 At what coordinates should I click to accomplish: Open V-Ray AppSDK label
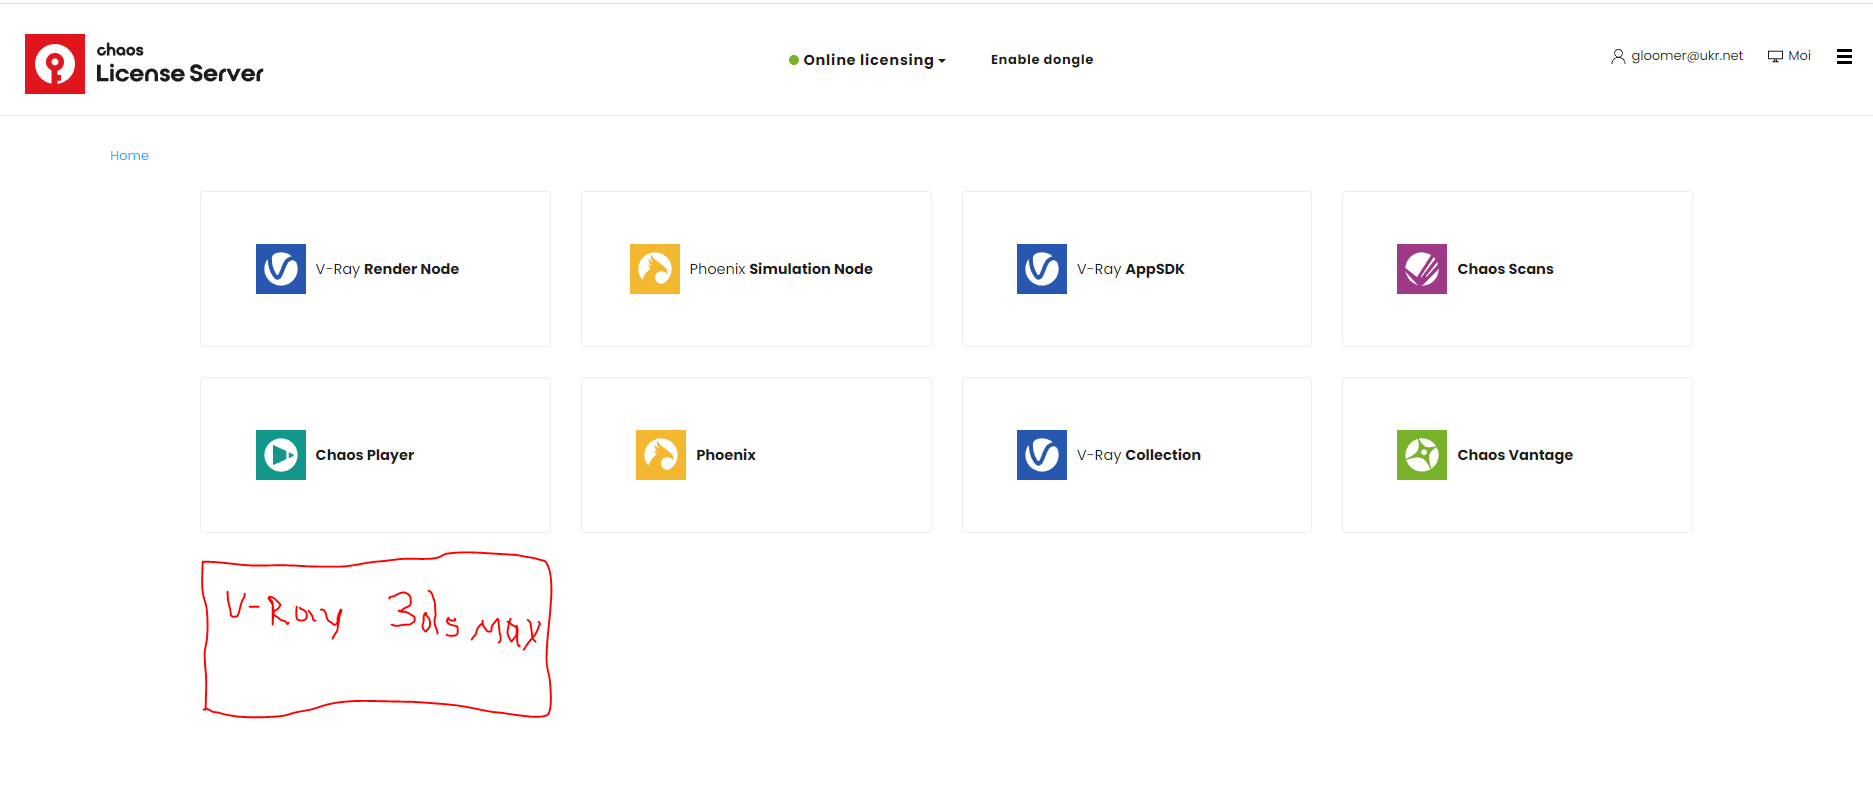(x=1131, y=269)
